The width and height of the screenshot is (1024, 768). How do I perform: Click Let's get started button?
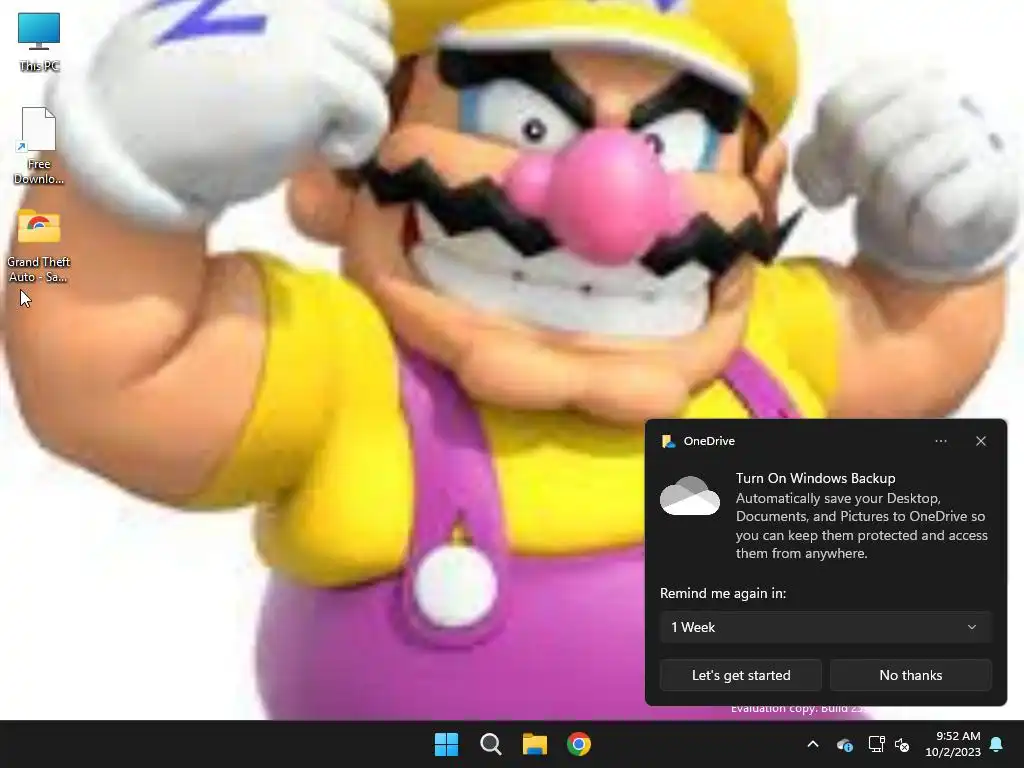pos(741,675)
